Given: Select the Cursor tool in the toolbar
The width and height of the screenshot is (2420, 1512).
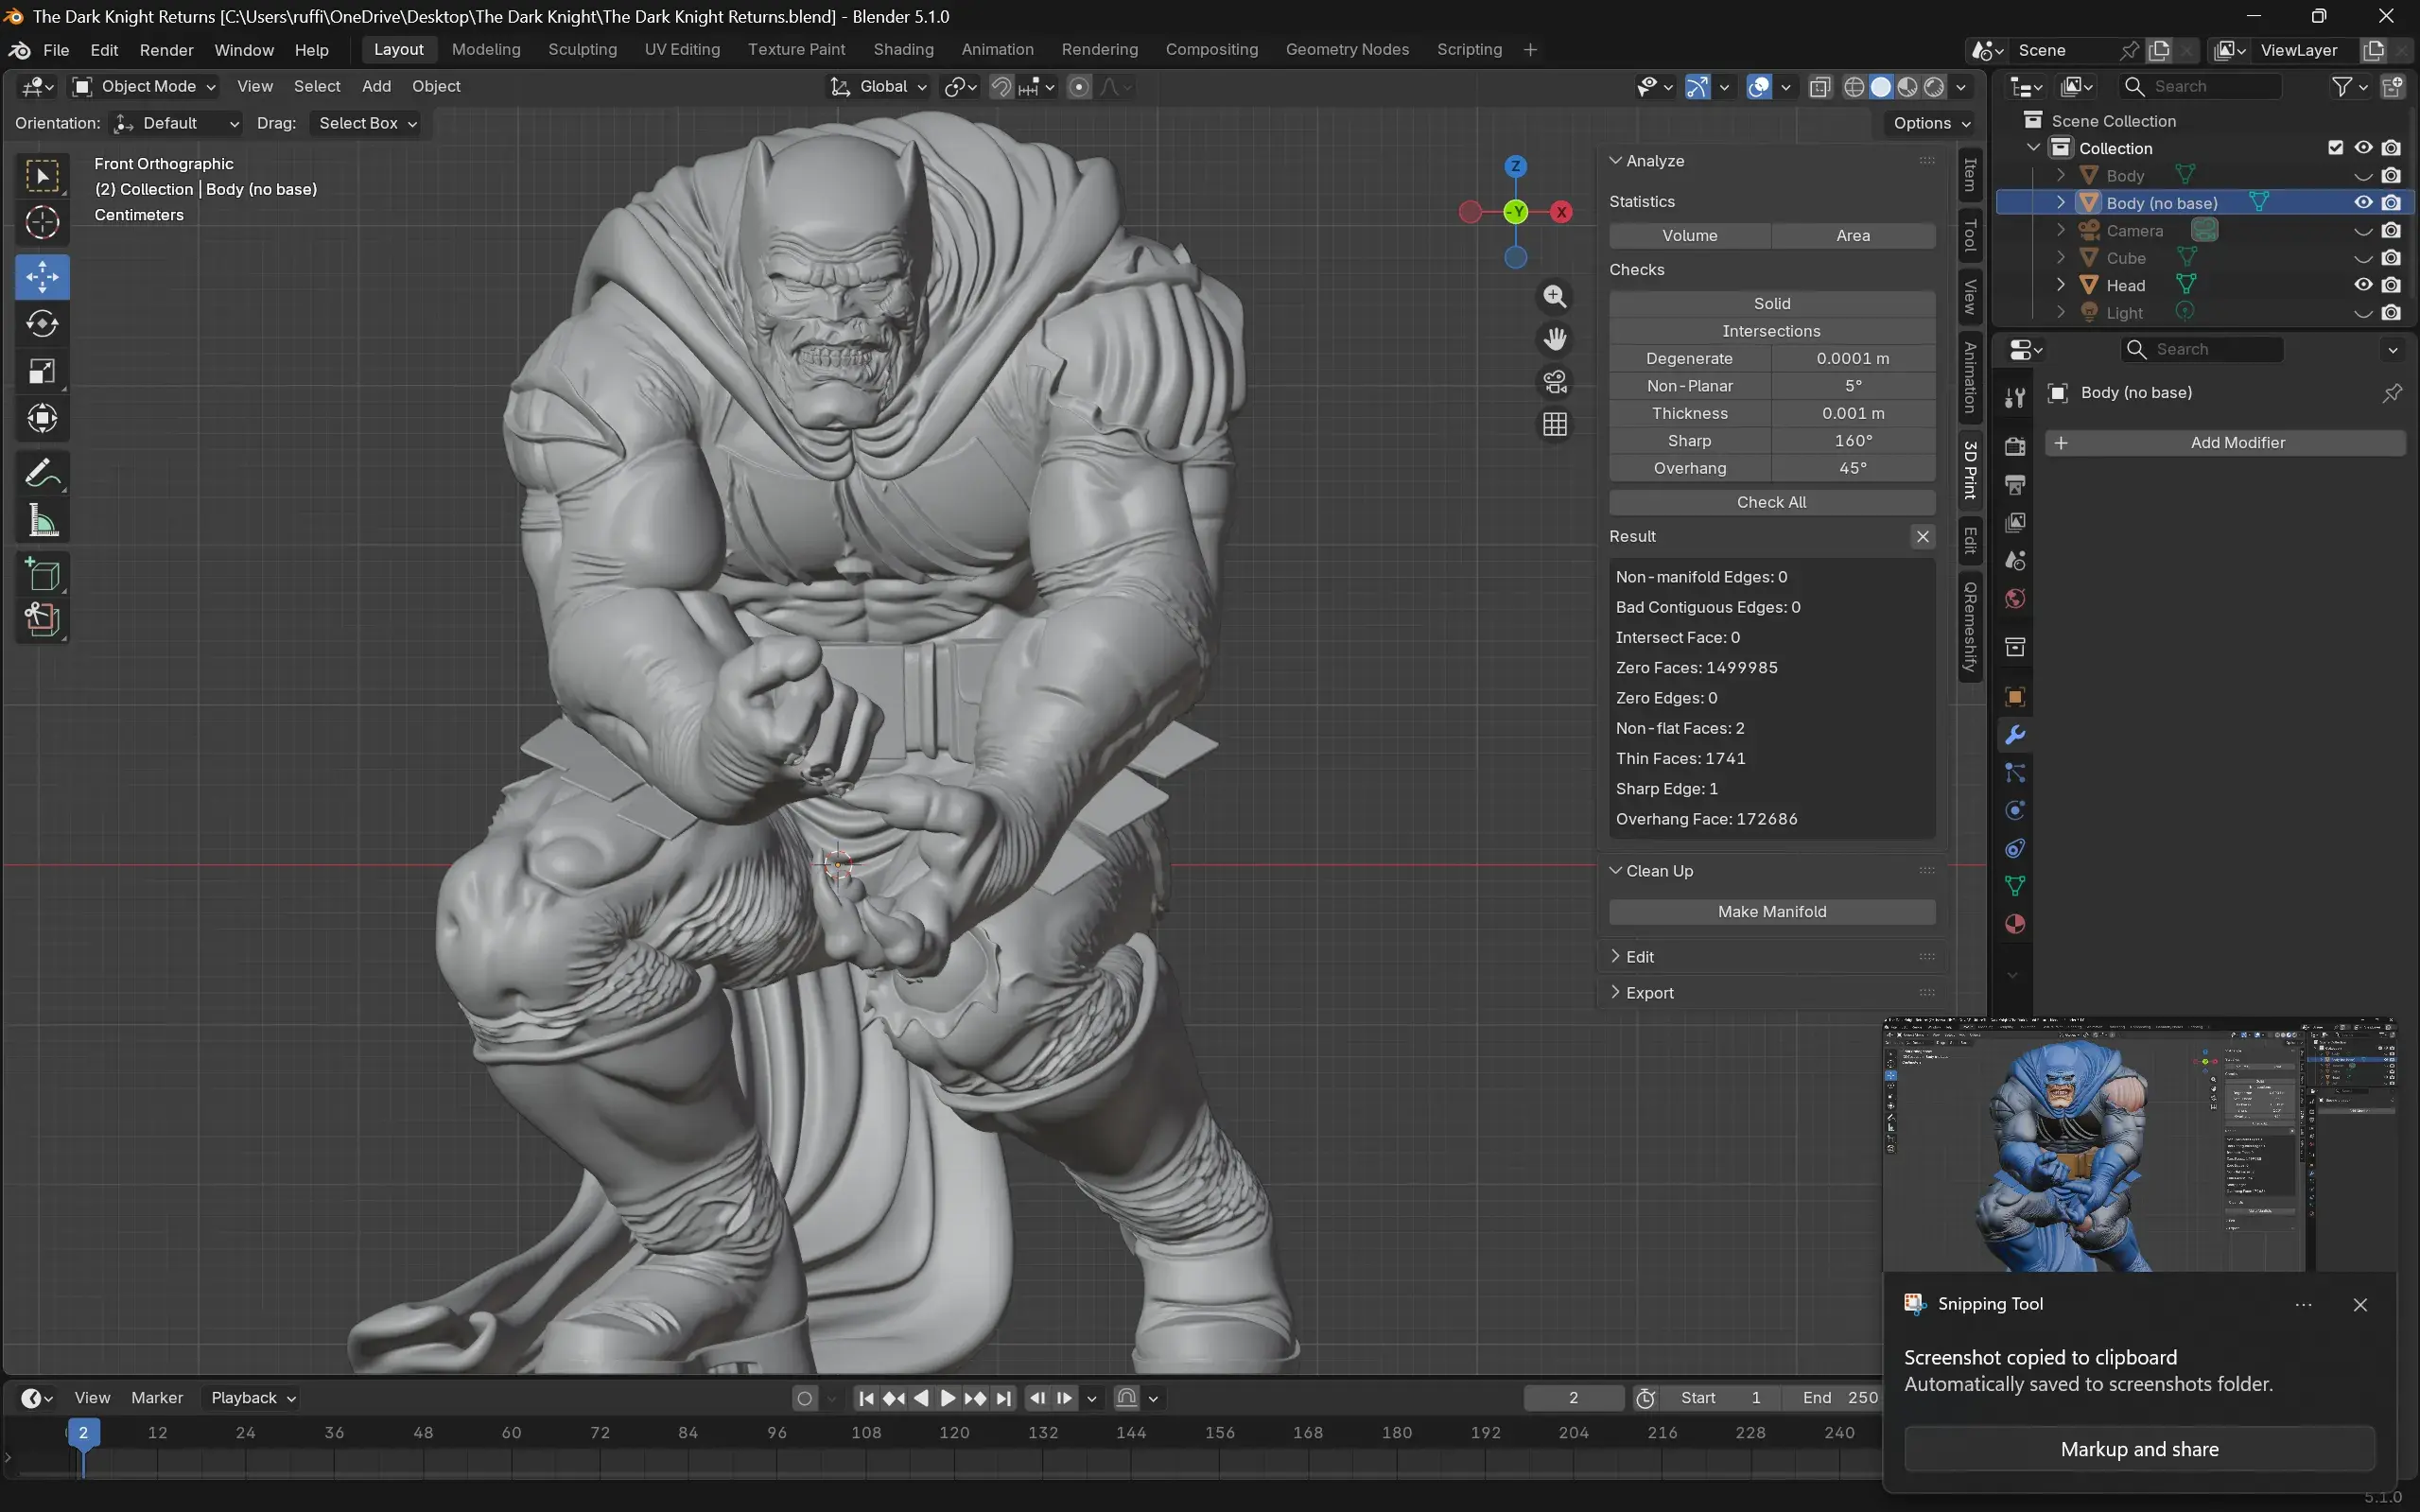Looking at the screenshot, I should [42, 222].
